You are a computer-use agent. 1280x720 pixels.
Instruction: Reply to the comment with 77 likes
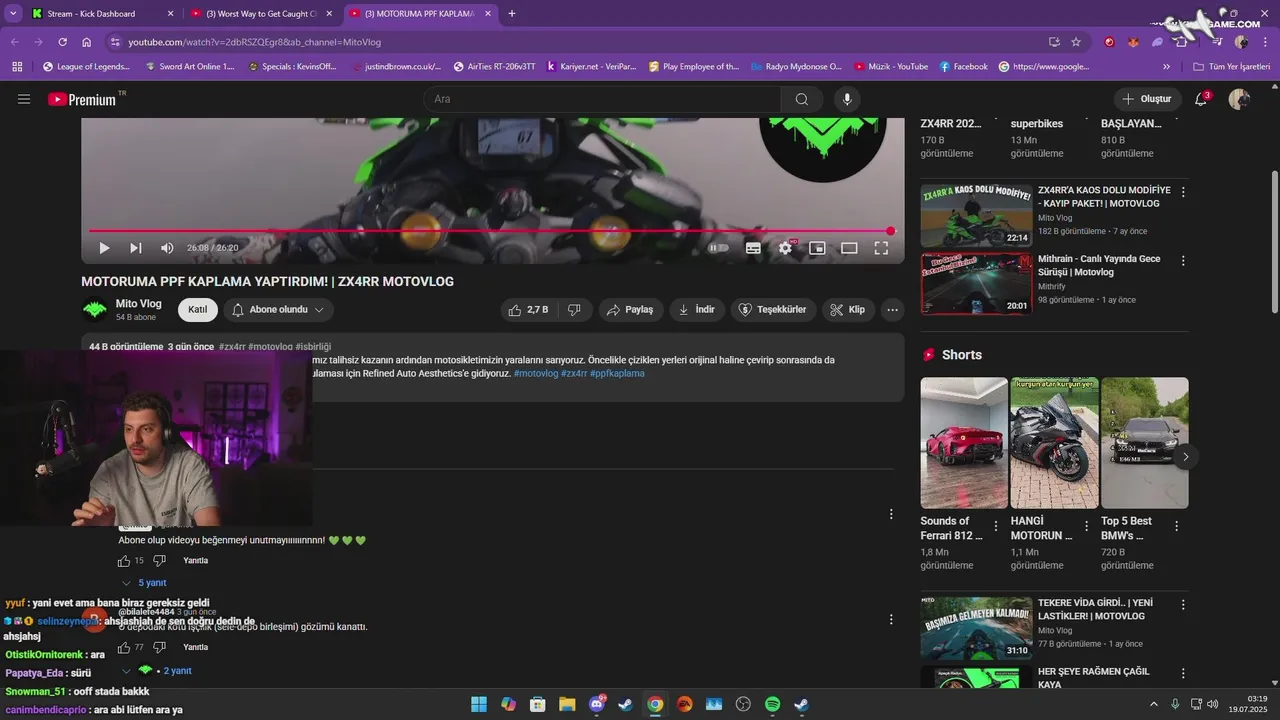(195, 648)
